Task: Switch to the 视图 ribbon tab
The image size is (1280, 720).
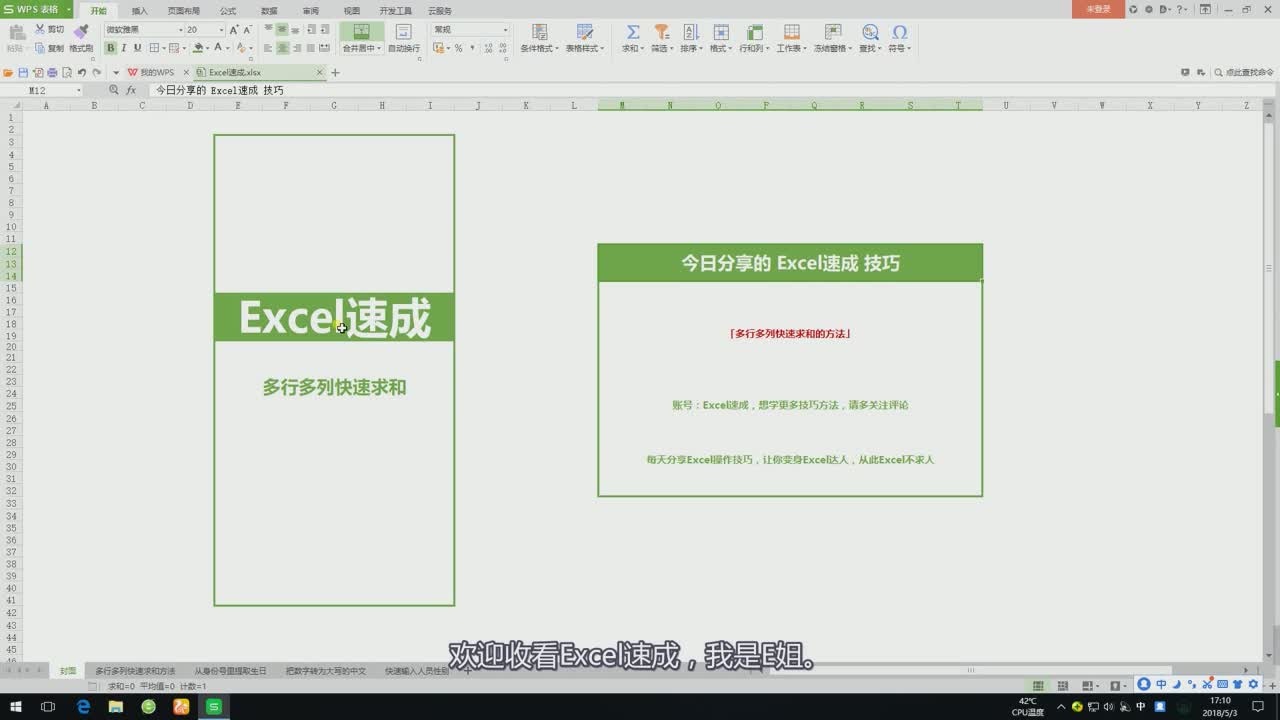Action: (352, 10)
